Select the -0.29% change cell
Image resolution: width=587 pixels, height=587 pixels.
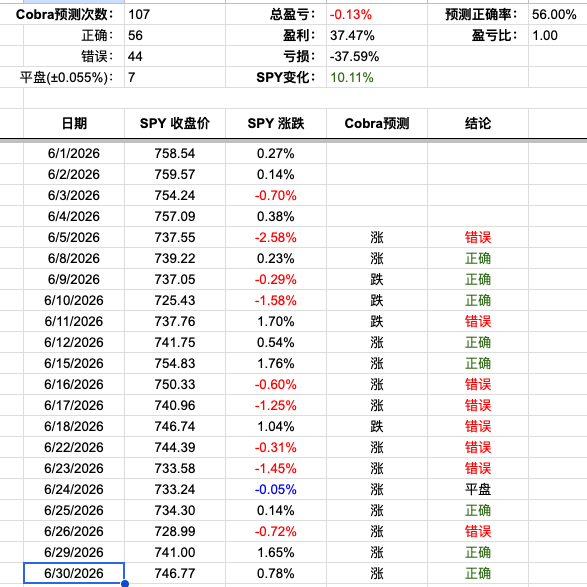276,279
